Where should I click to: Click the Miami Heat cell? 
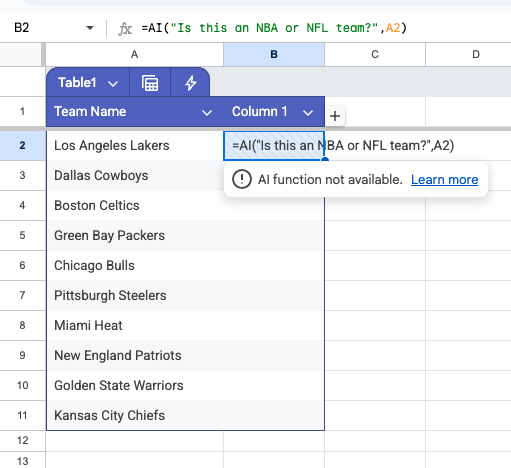coord(135,325)
